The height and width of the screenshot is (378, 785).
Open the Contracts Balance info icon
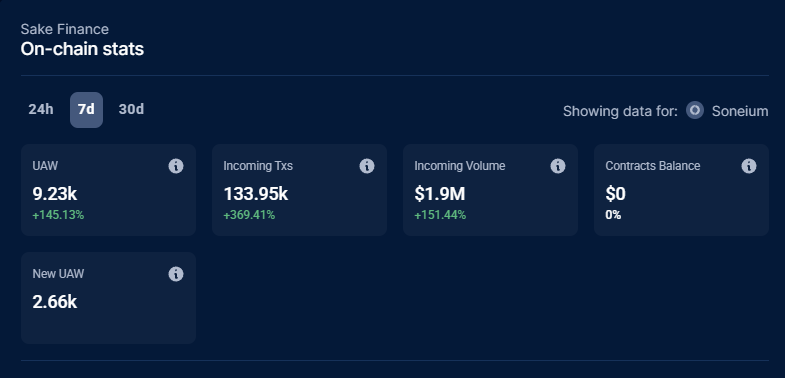tap(749, 166)
